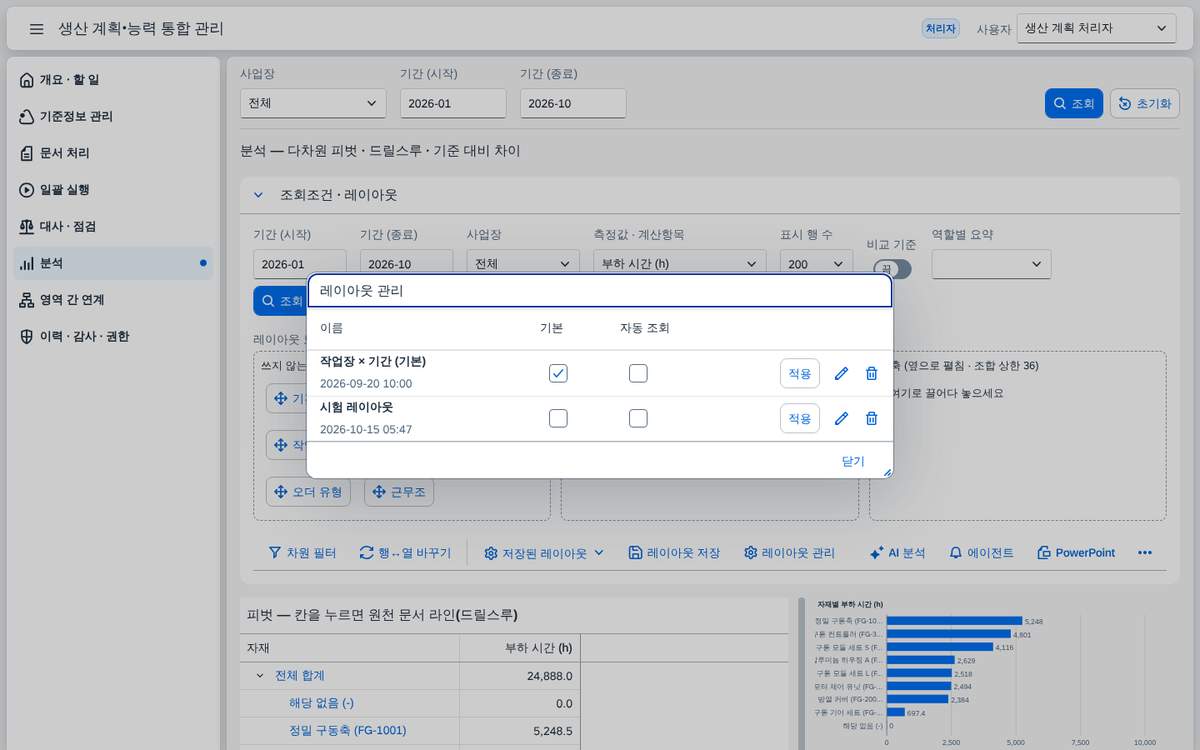This screenshot has width=1200, height=750.
Task: Open 일괄 실행 sidebar item
Action: pyautogui.click(x=114, y=190)
